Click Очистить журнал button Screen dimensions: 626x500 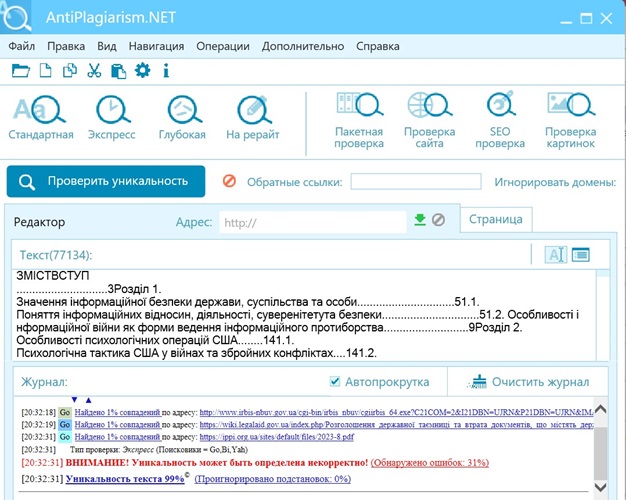coord(529,382)
